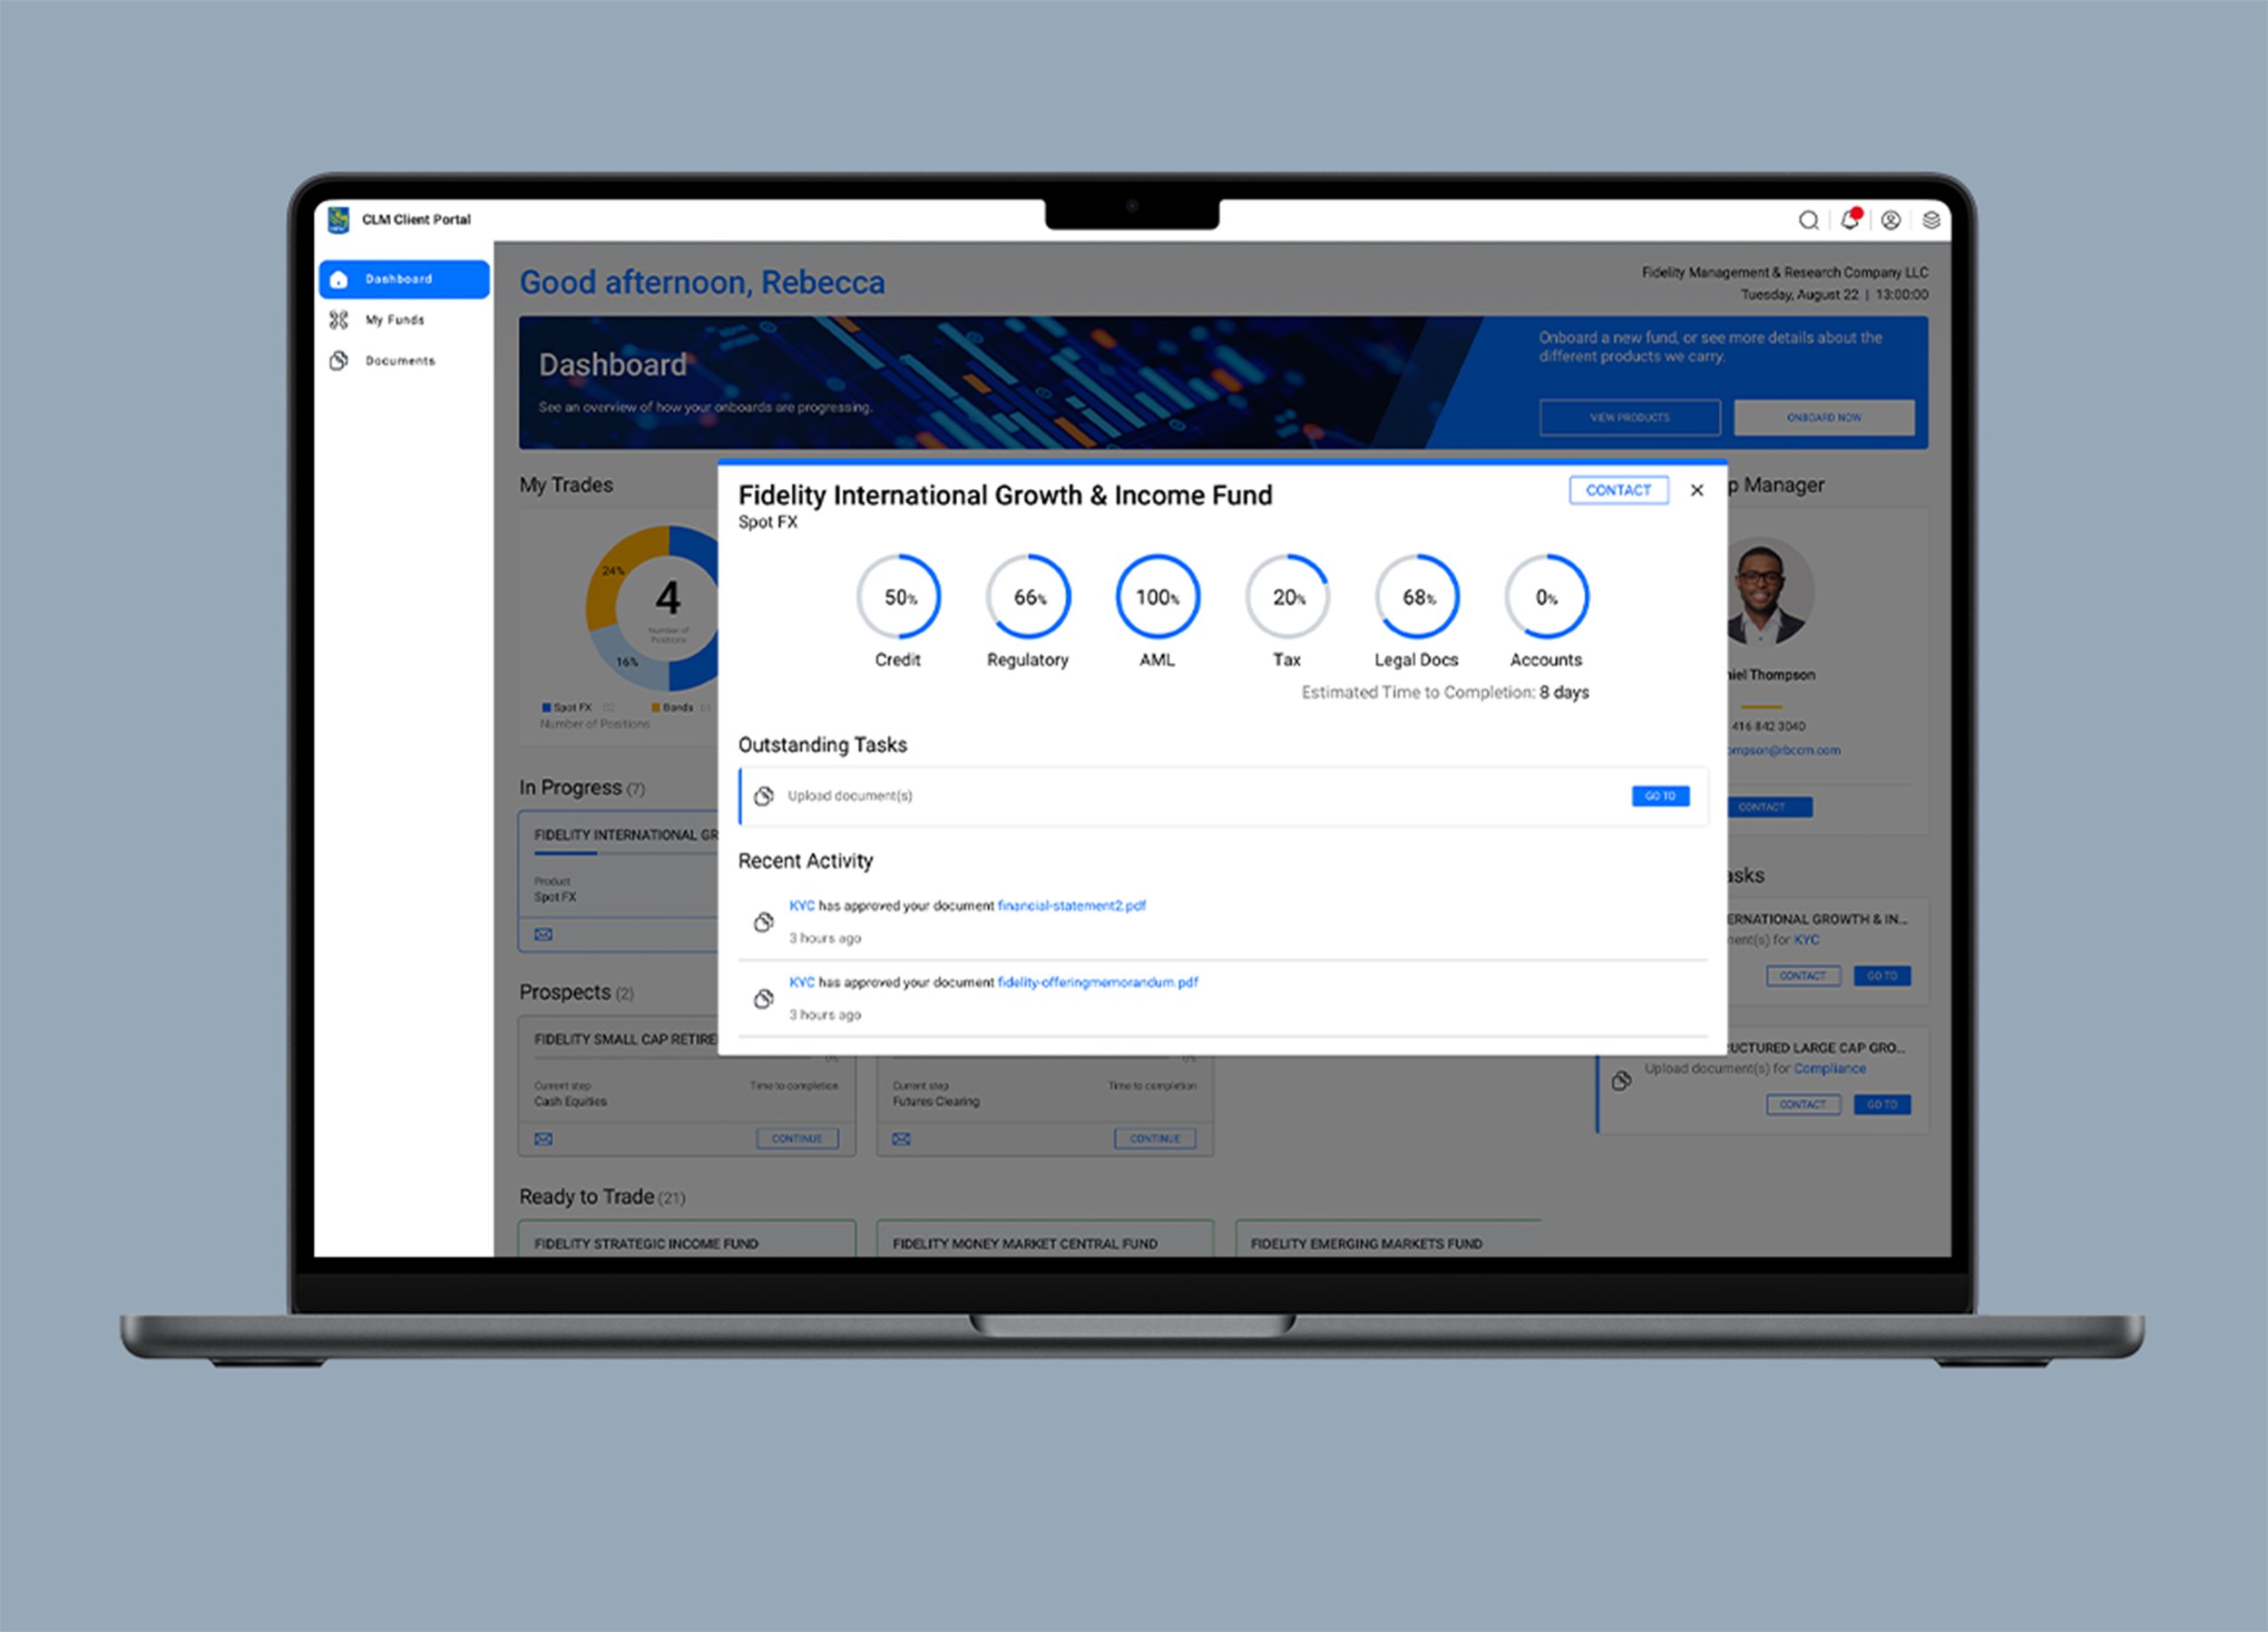Open the user profile icon
2268x1632 pixels.
tap(1890, 220)
